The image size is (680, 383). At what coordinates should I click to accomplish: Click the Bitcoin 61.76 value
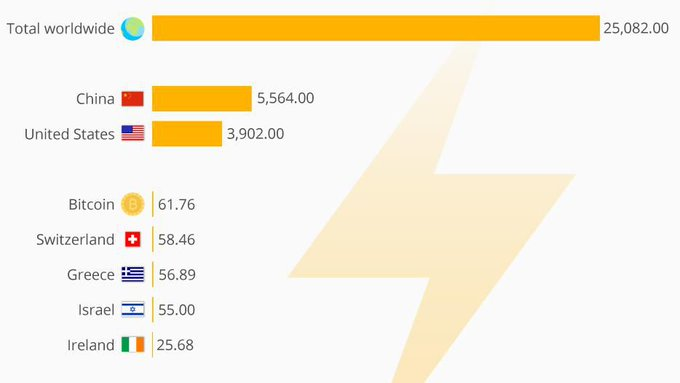tap(177, 204)
